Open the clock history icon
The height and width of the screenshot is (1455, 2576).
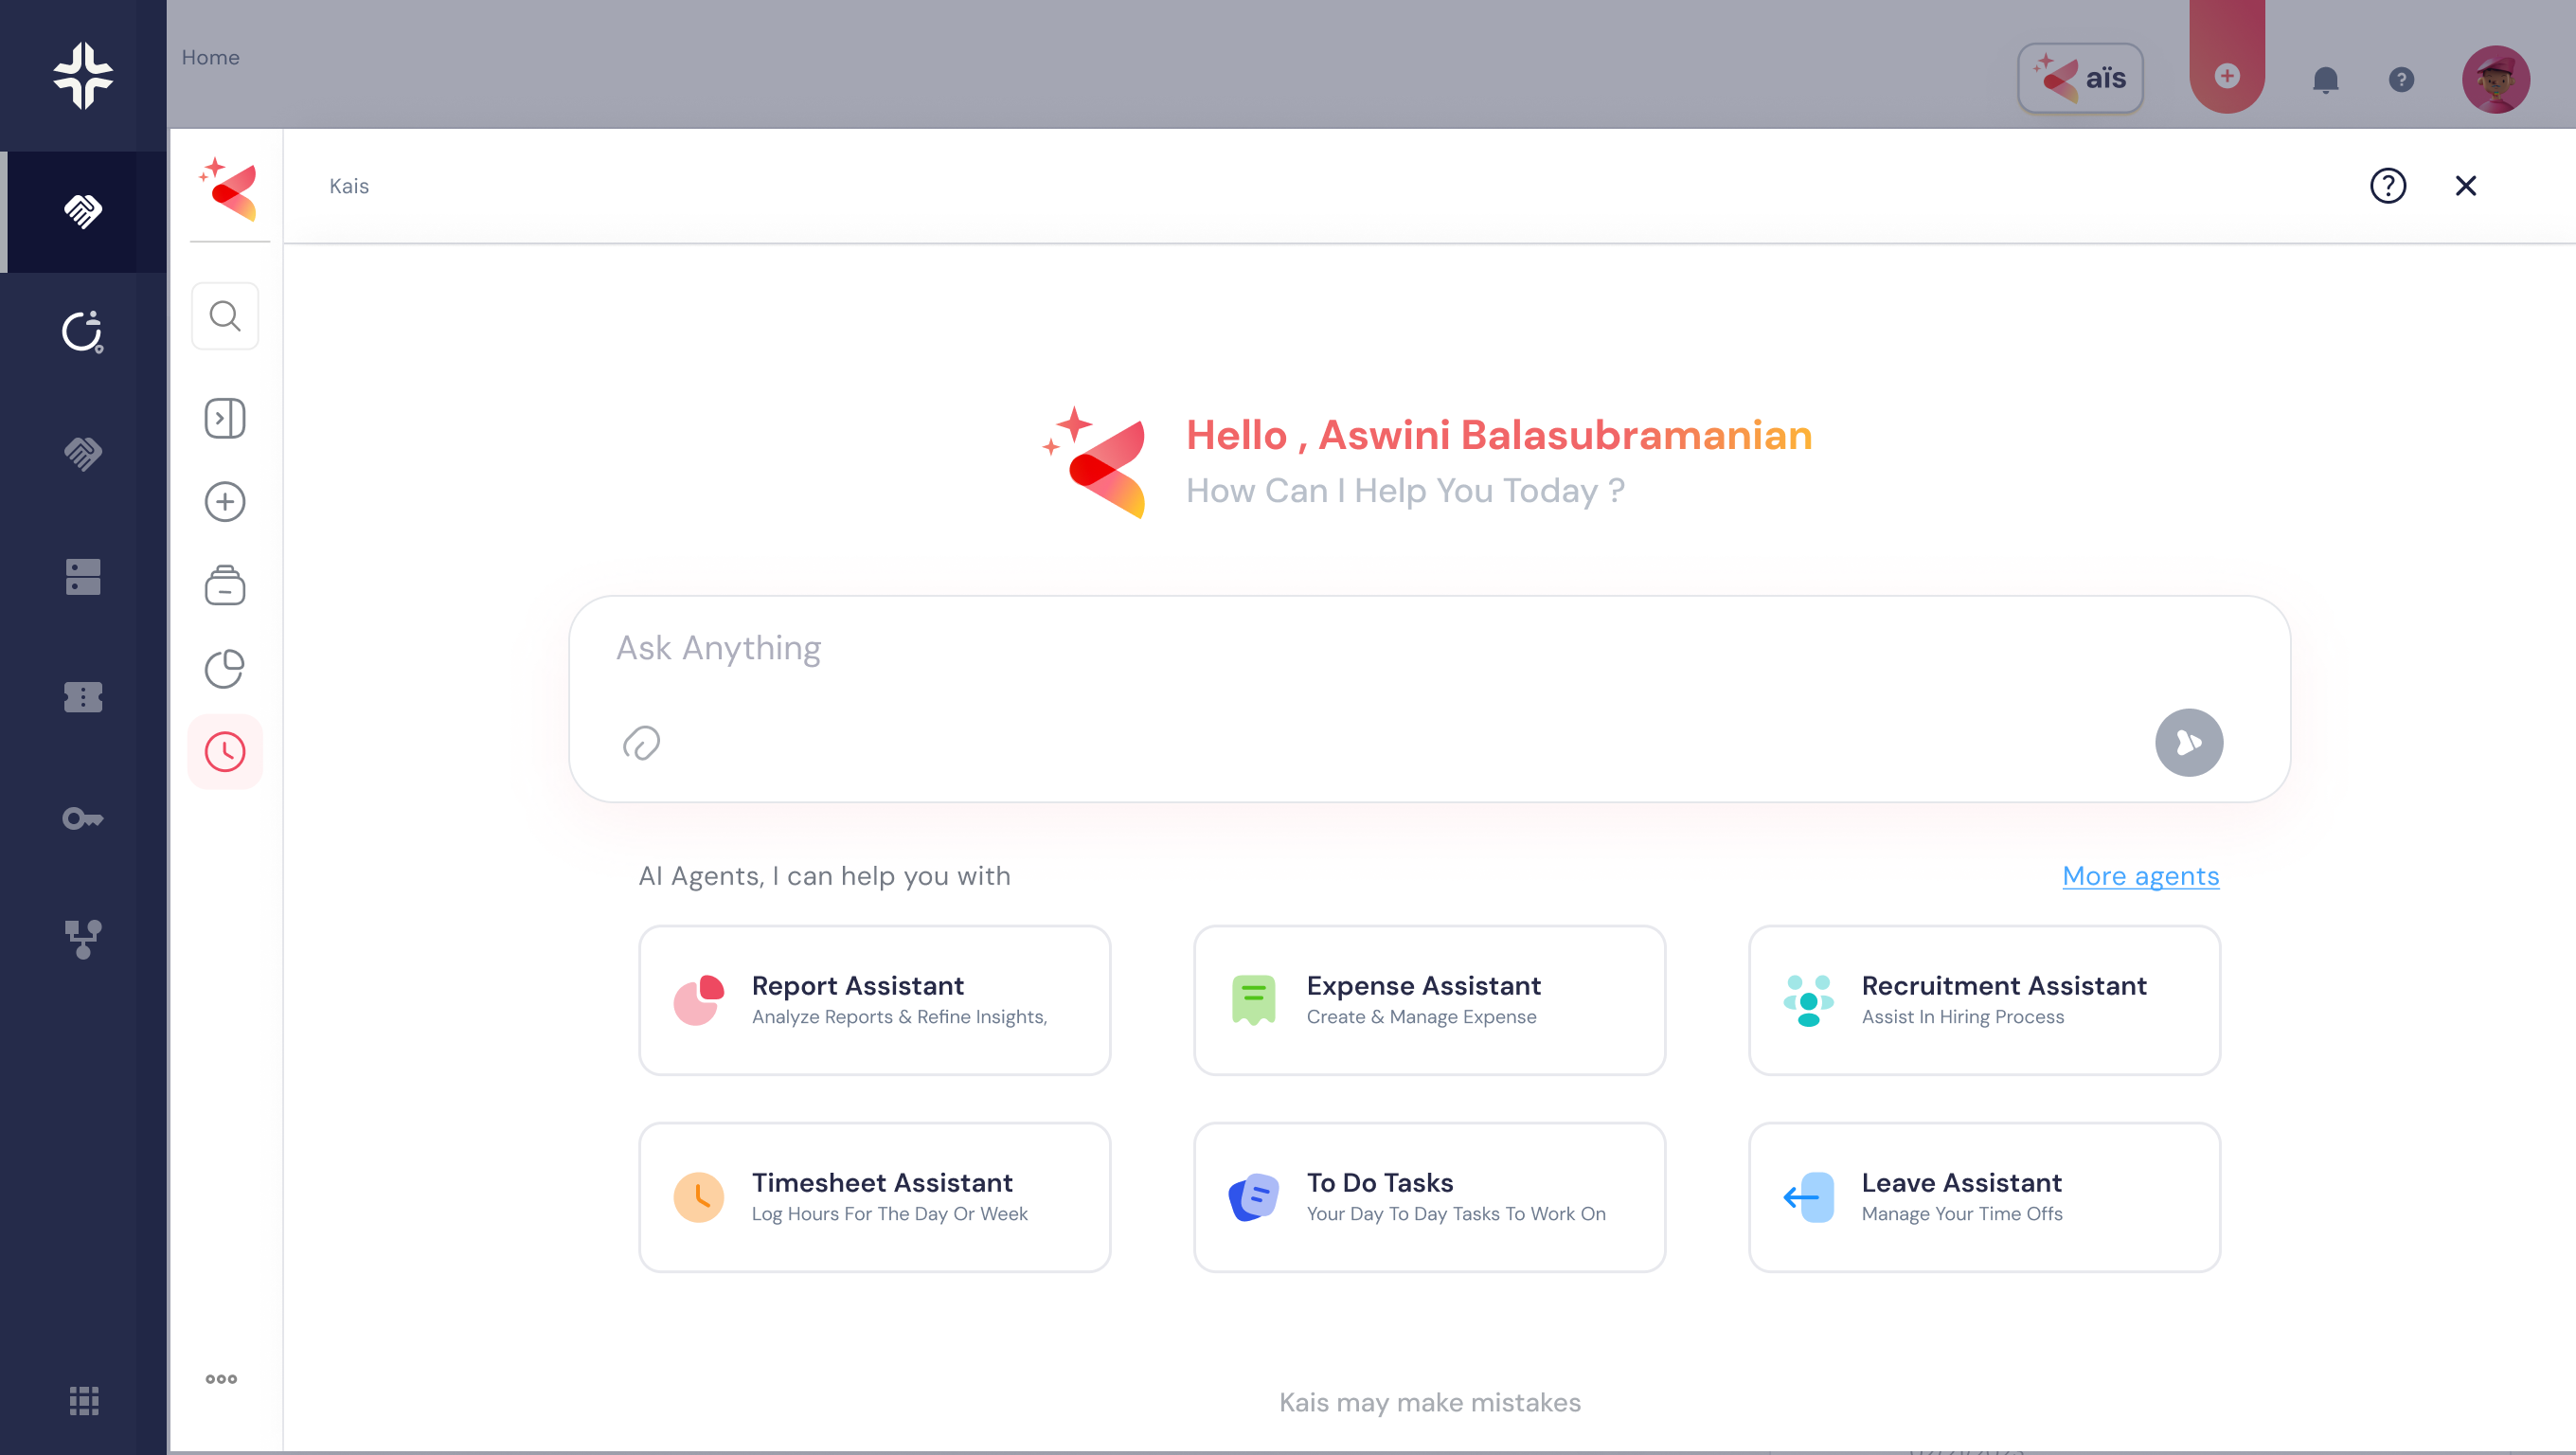(225, 752)
